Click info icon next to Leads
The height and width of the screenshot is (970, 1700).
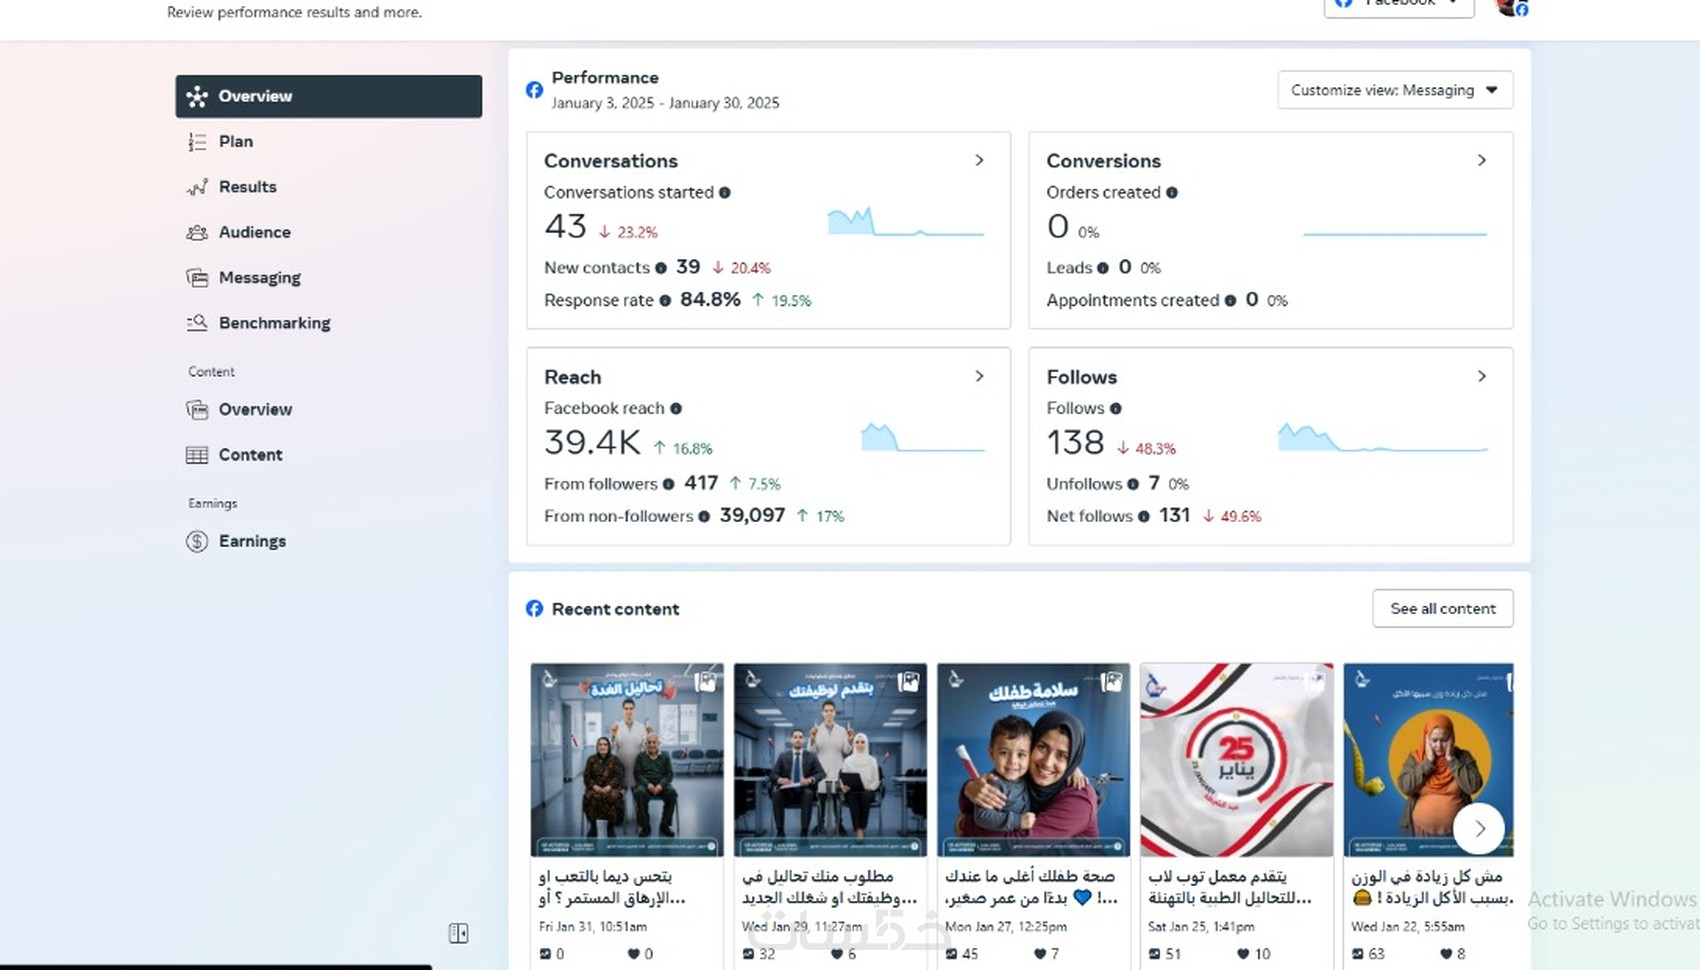click(1103, 268)
